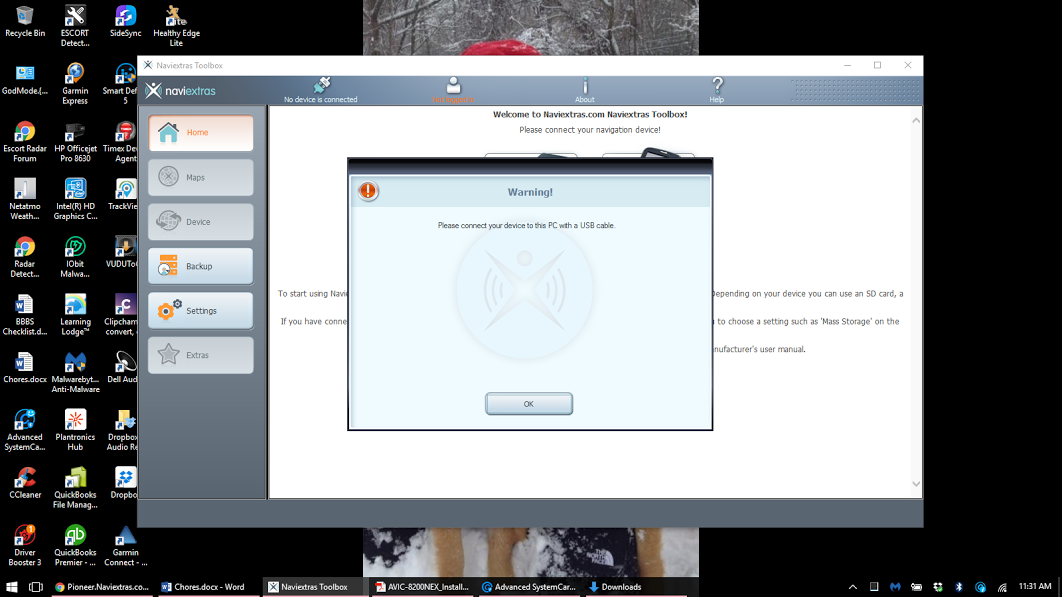Viewport: 1062px width, 597px height.
Task: Open the Extras star section
Action: click(x=201, y=356)
